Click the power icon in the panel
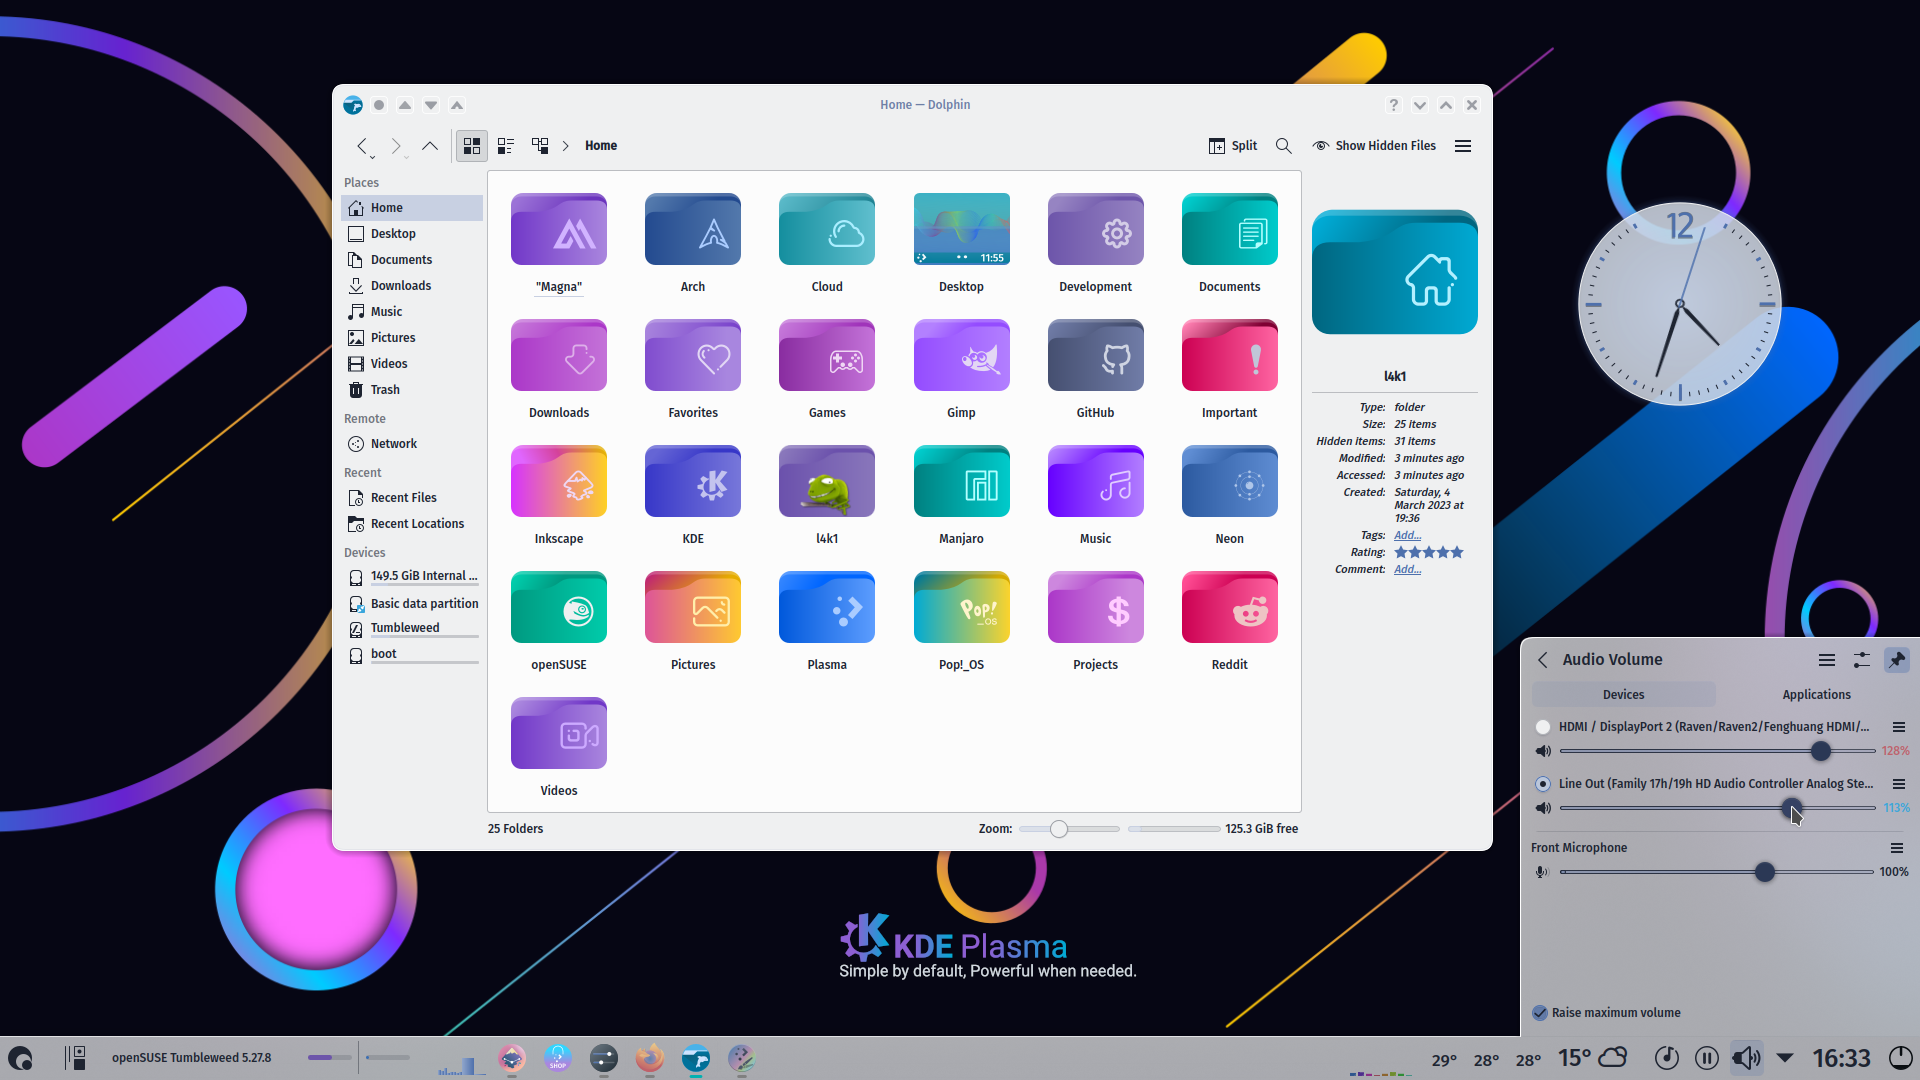 pyautogui.click(x=1900, y=1058)
